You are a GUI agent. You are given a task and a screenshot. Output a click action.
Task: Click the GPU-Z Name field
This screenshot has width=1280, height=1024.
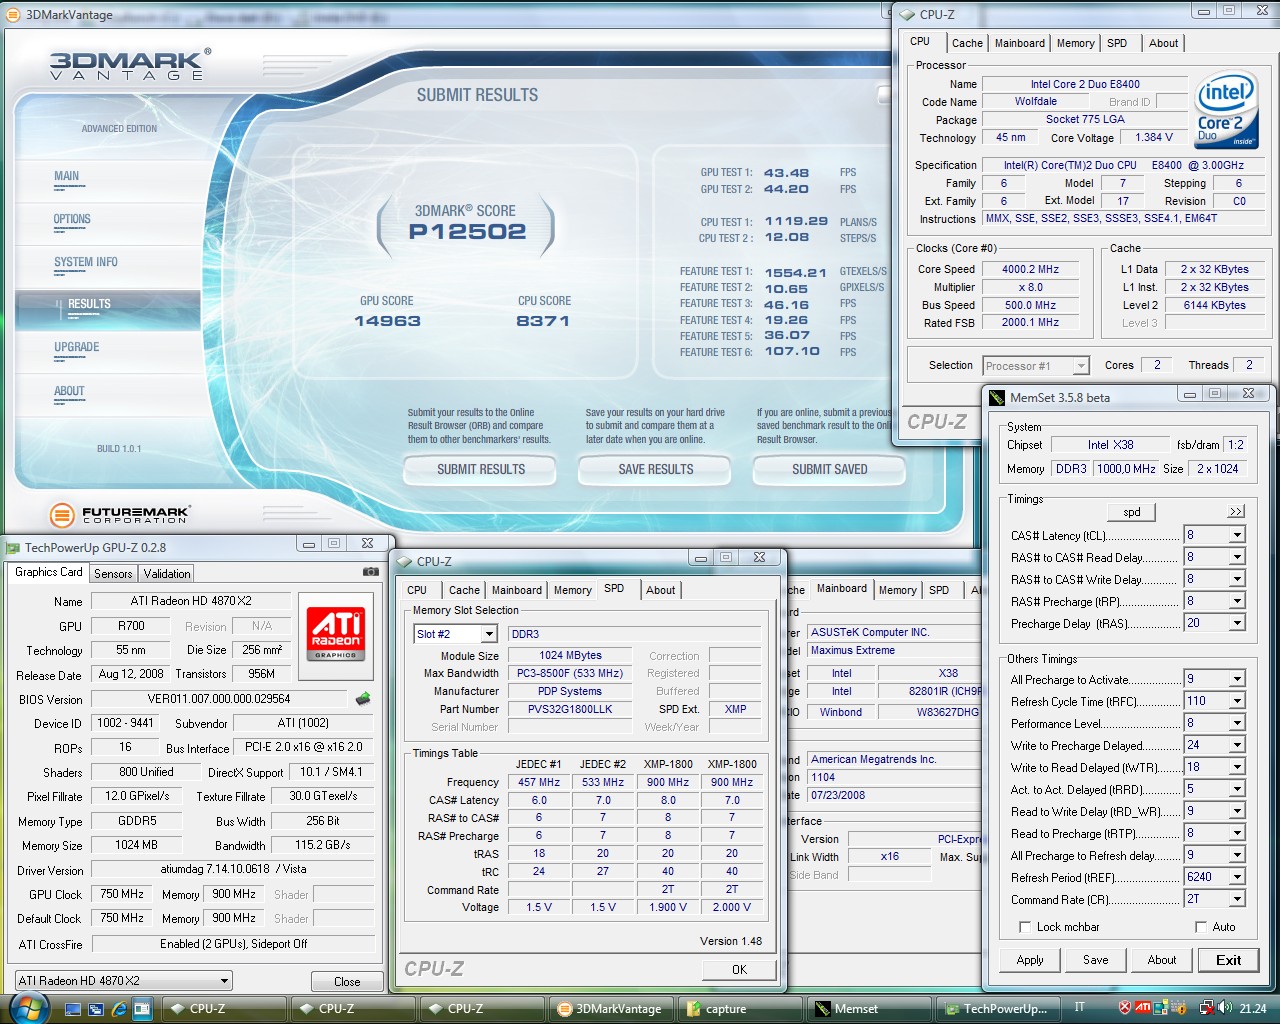click(x=191, y=601)
